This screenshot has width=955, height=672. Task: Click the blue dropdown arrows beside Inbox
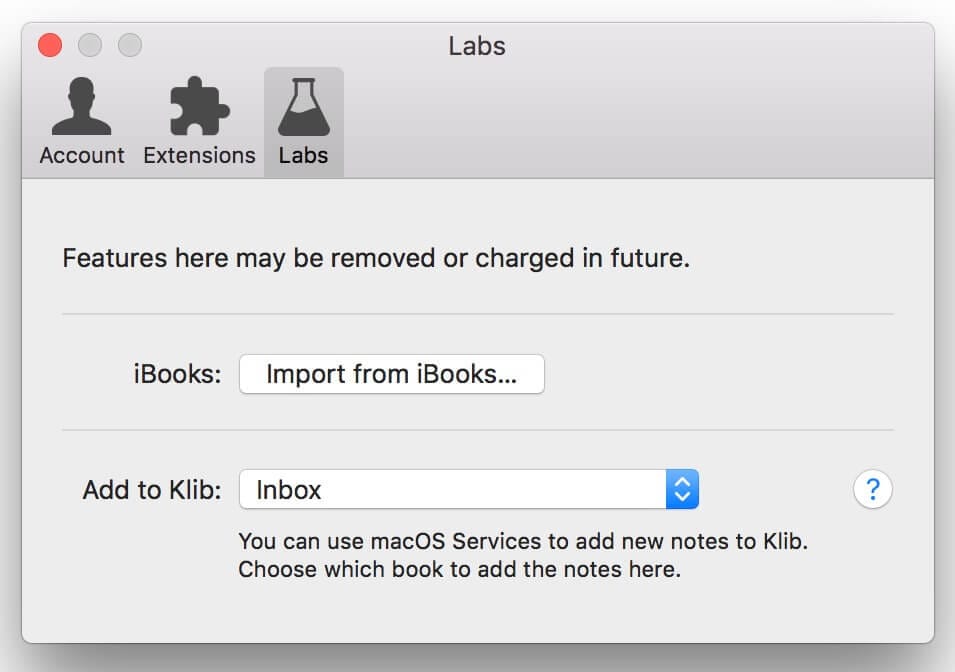(x=682, y=490)
